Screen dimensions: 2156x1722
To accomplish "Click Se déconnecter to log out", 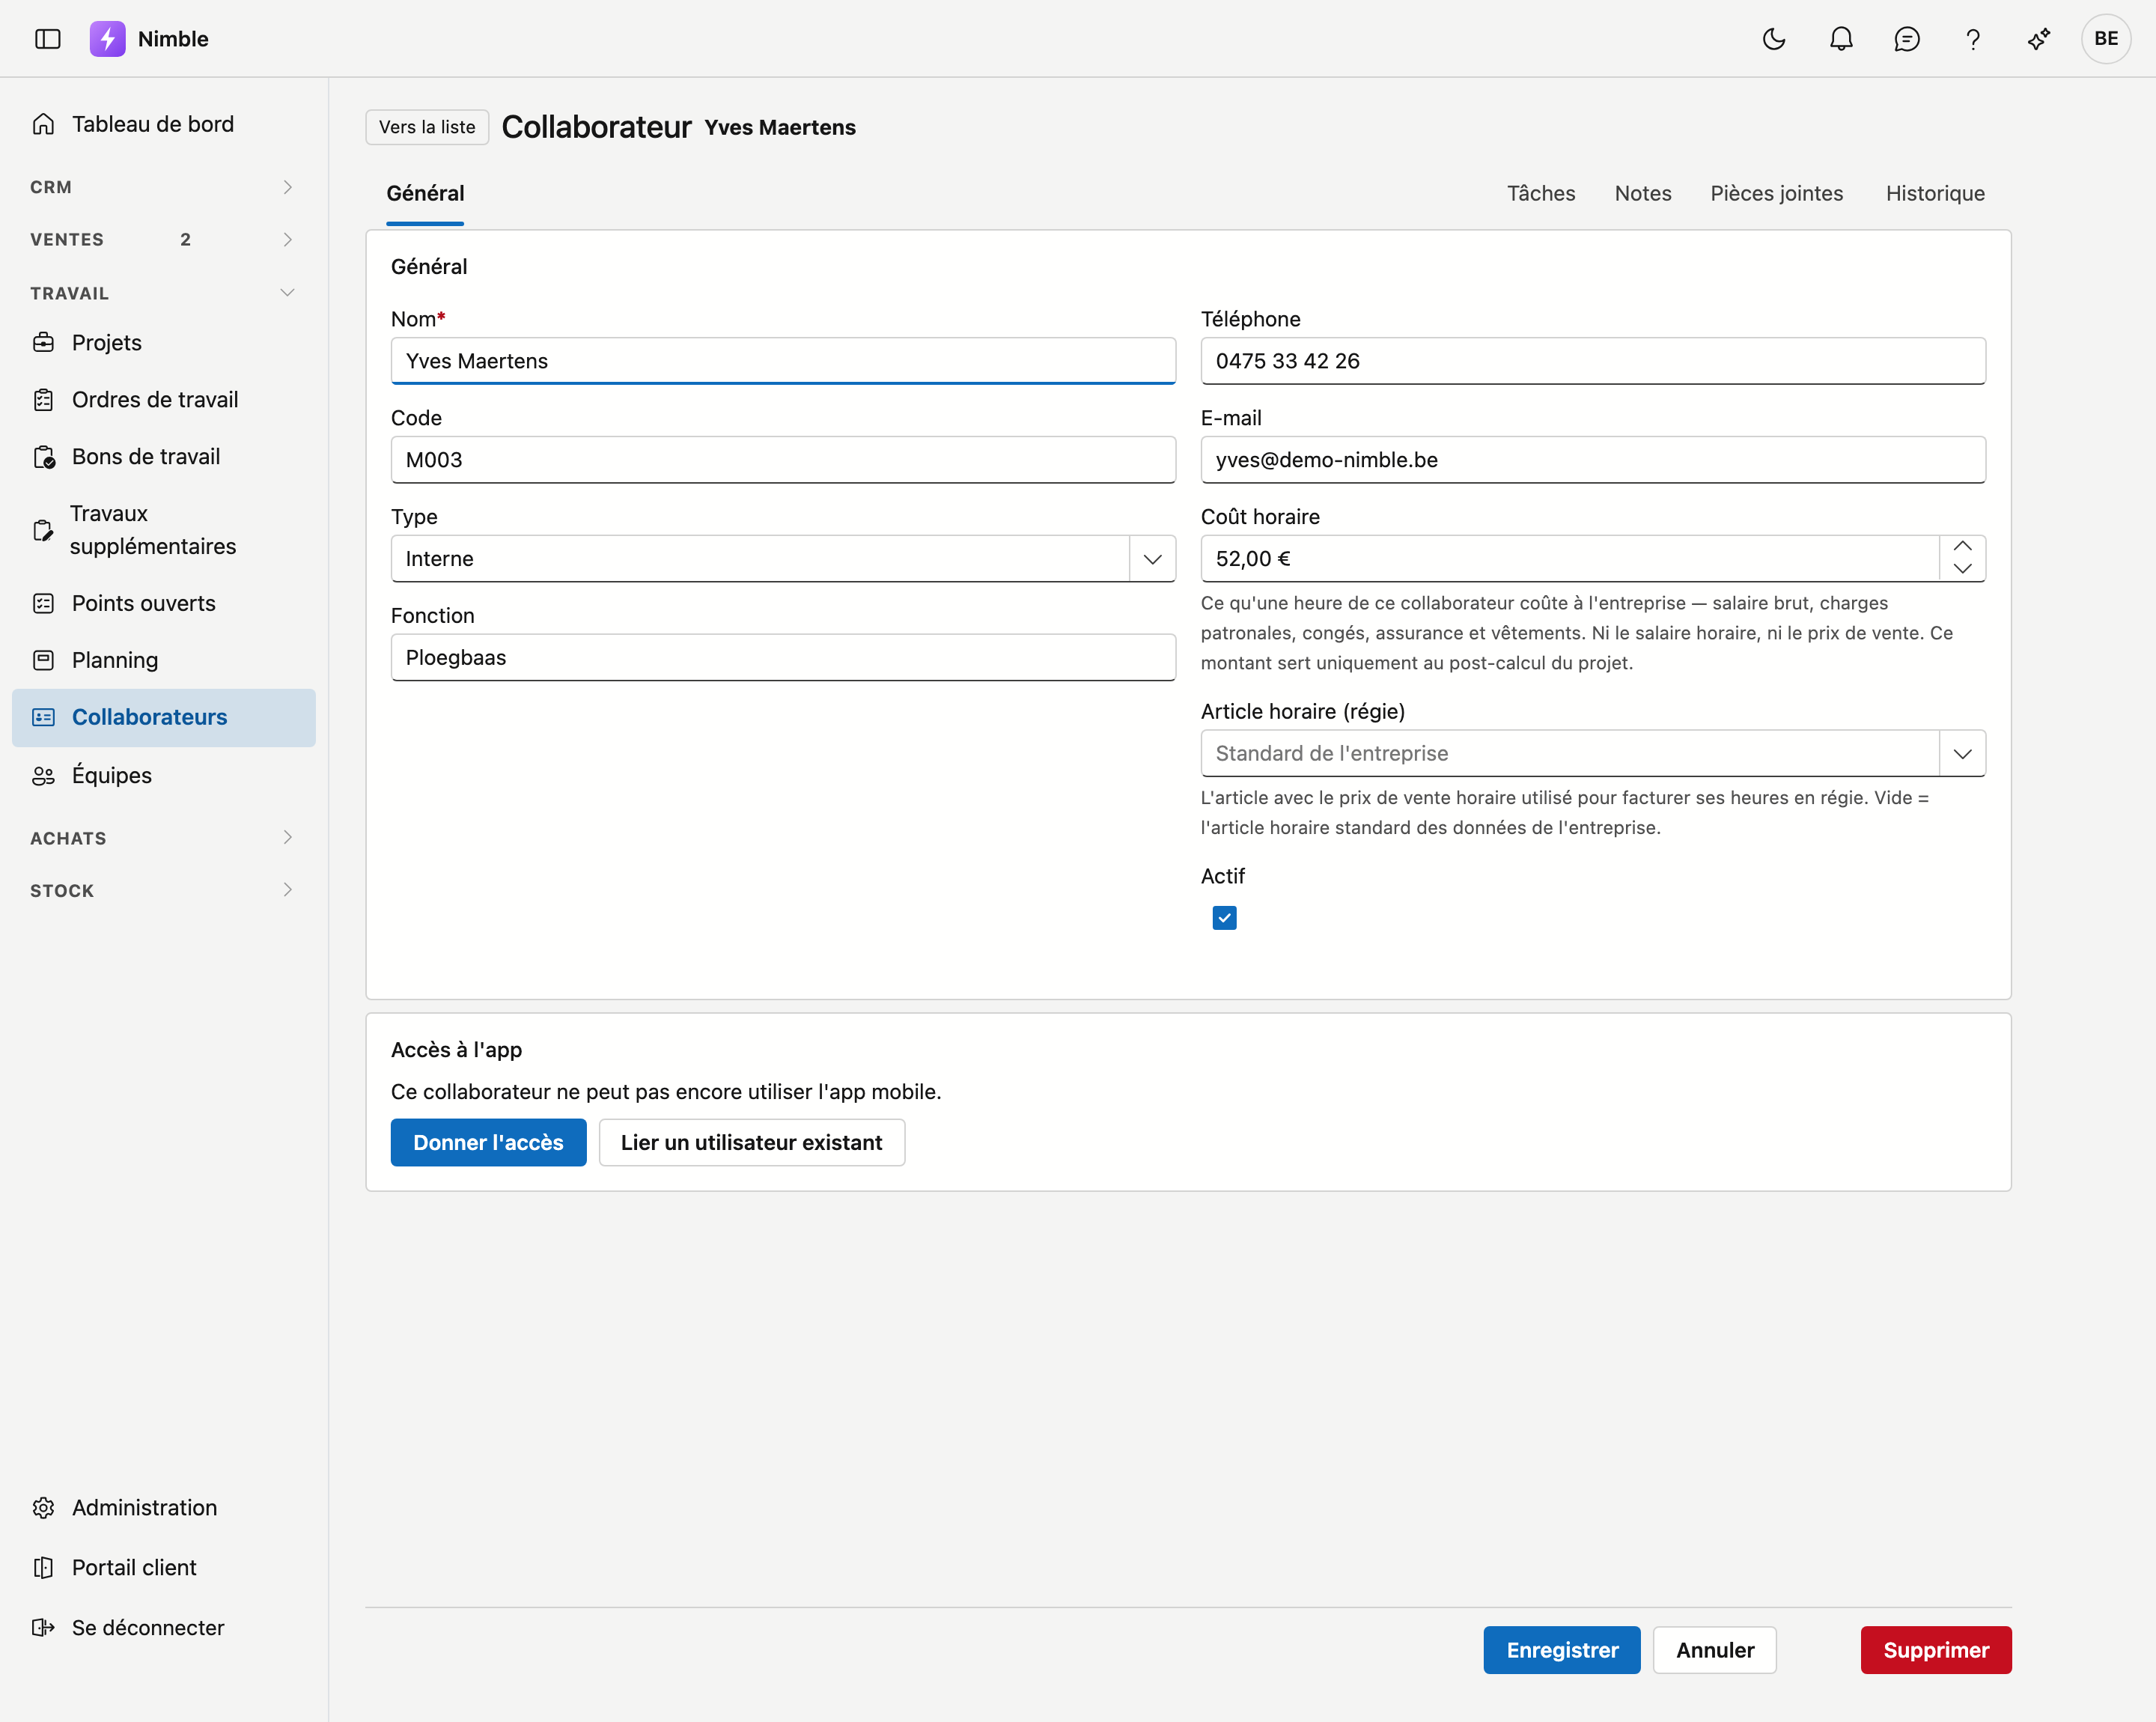I will pyautogui.click(x=164, y=1627).
